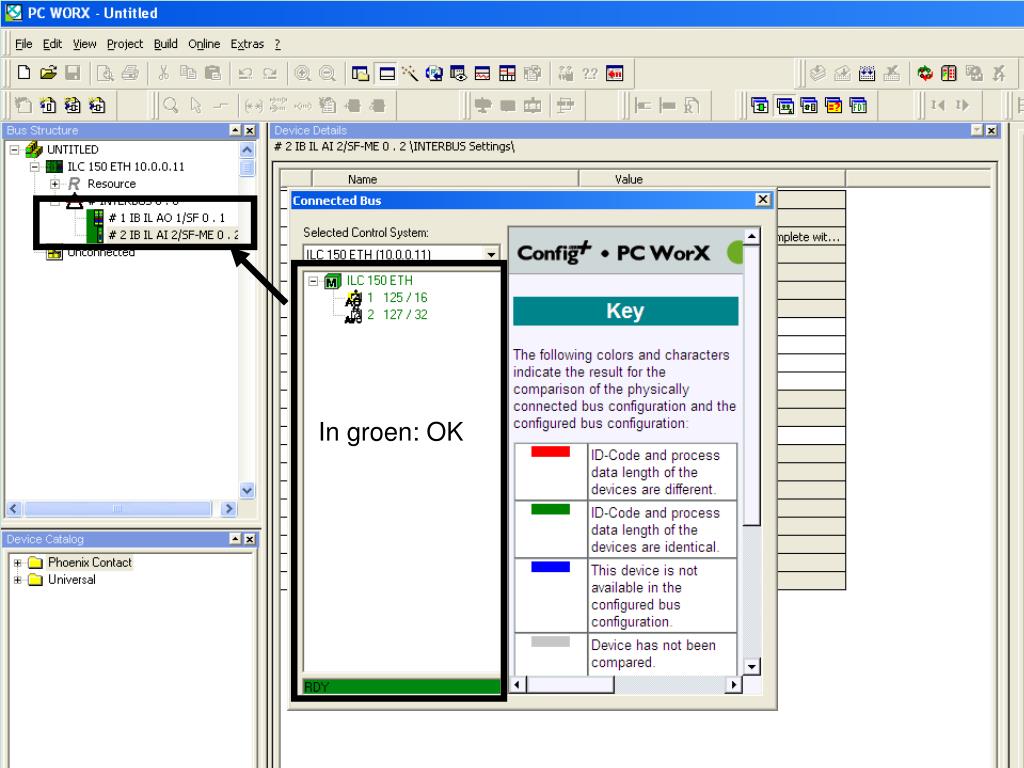Open a project with the folder icon
Image resolution: width=1024 pixels, height=768 pixels.
[x=48, y=72]
